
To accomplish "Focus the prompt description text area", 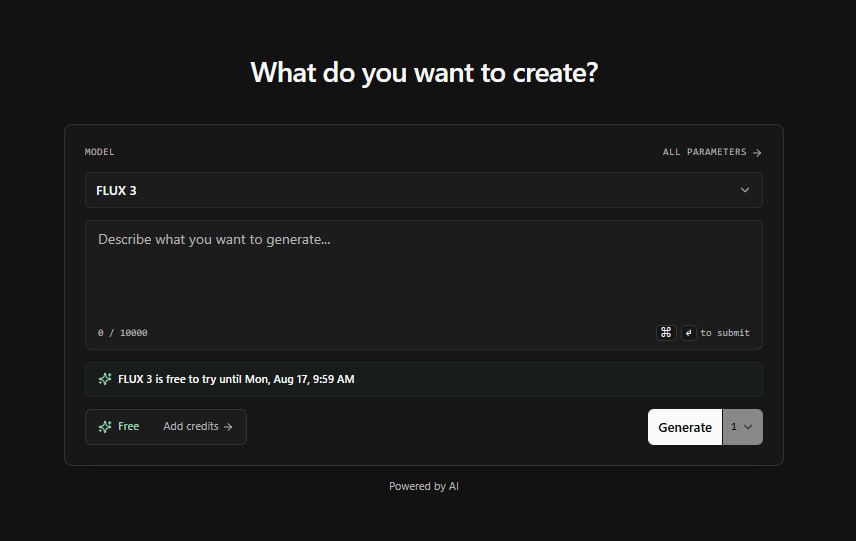I will tap(424, 284).
